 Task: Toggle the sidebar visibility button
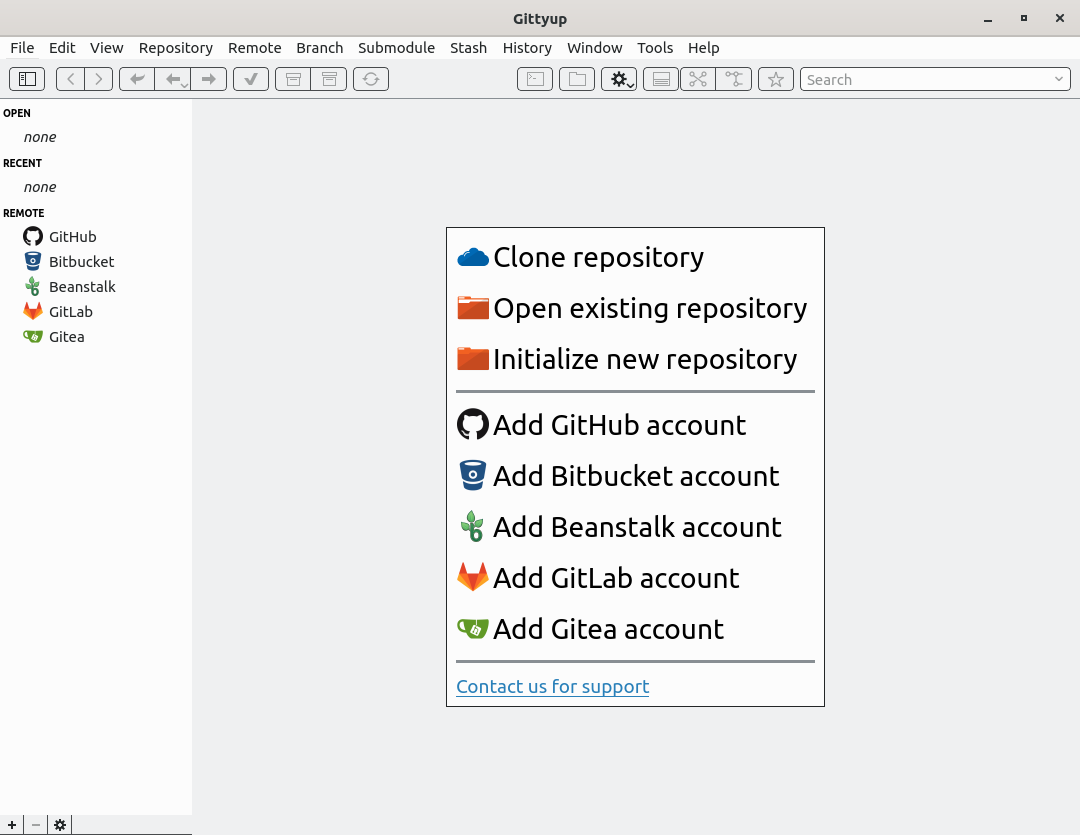(27, 79)
